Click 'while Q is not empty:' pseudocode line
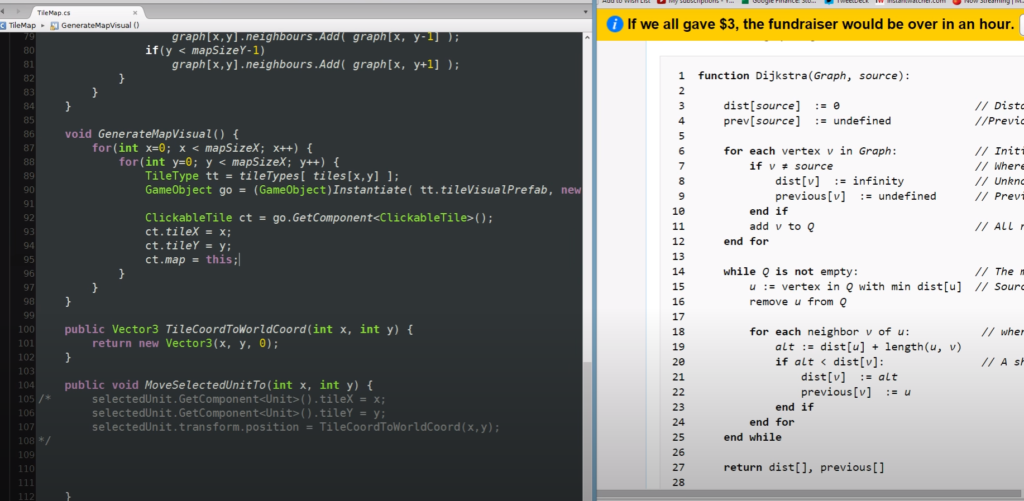Image resolution: width=1024 pixels, height=501 pixels. click(790, 271)
